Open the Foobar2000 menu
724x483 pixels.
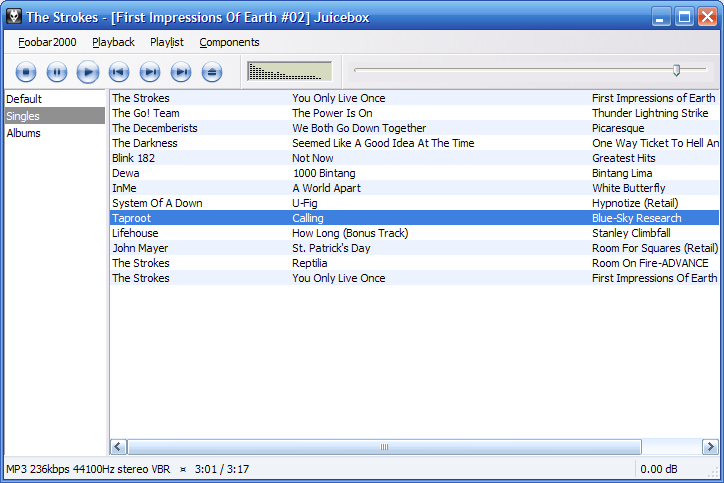47,42
